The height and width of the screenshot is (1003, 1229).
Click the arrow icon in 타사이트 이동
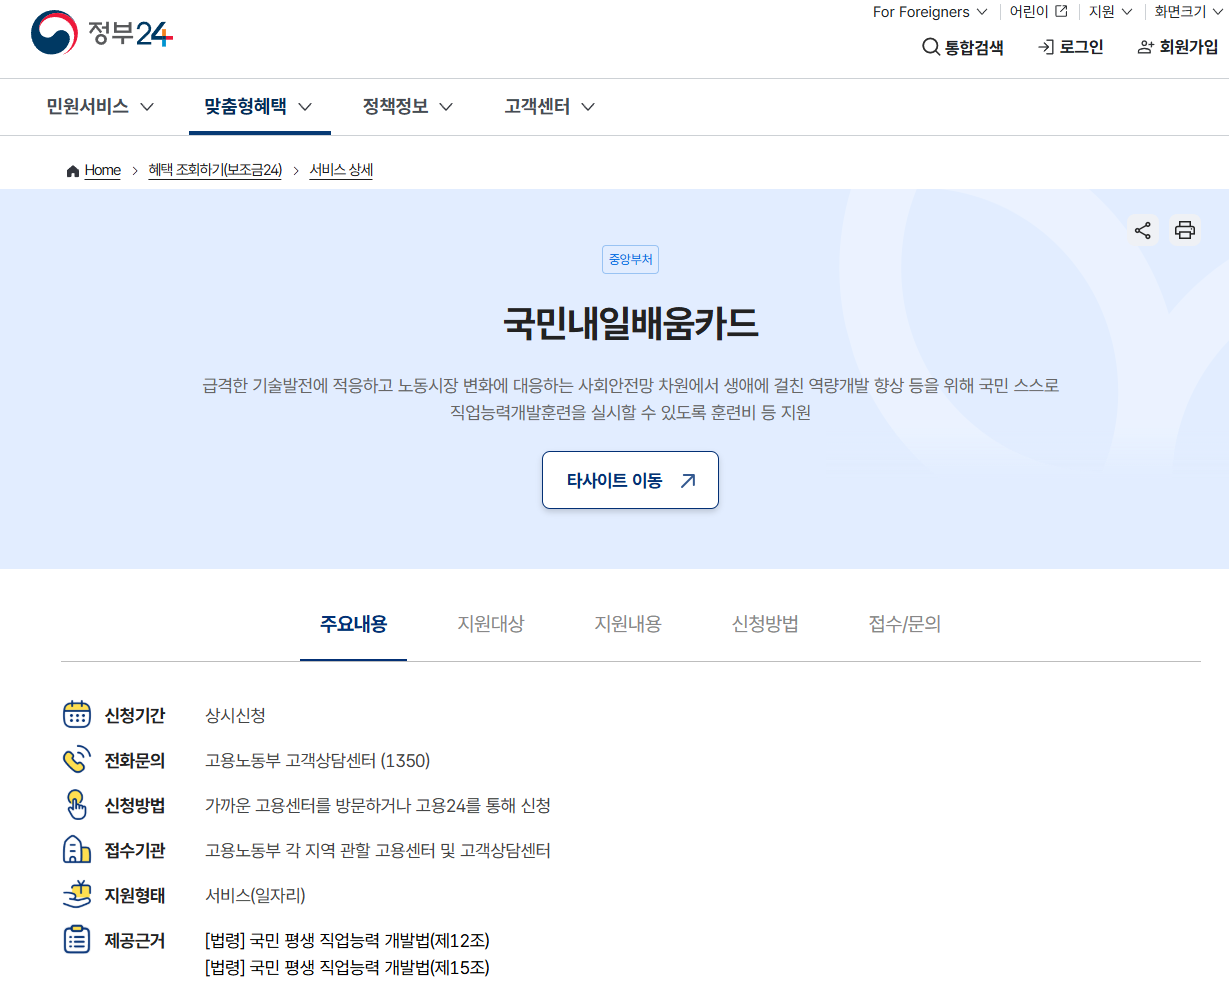click(x=687, y=481)
